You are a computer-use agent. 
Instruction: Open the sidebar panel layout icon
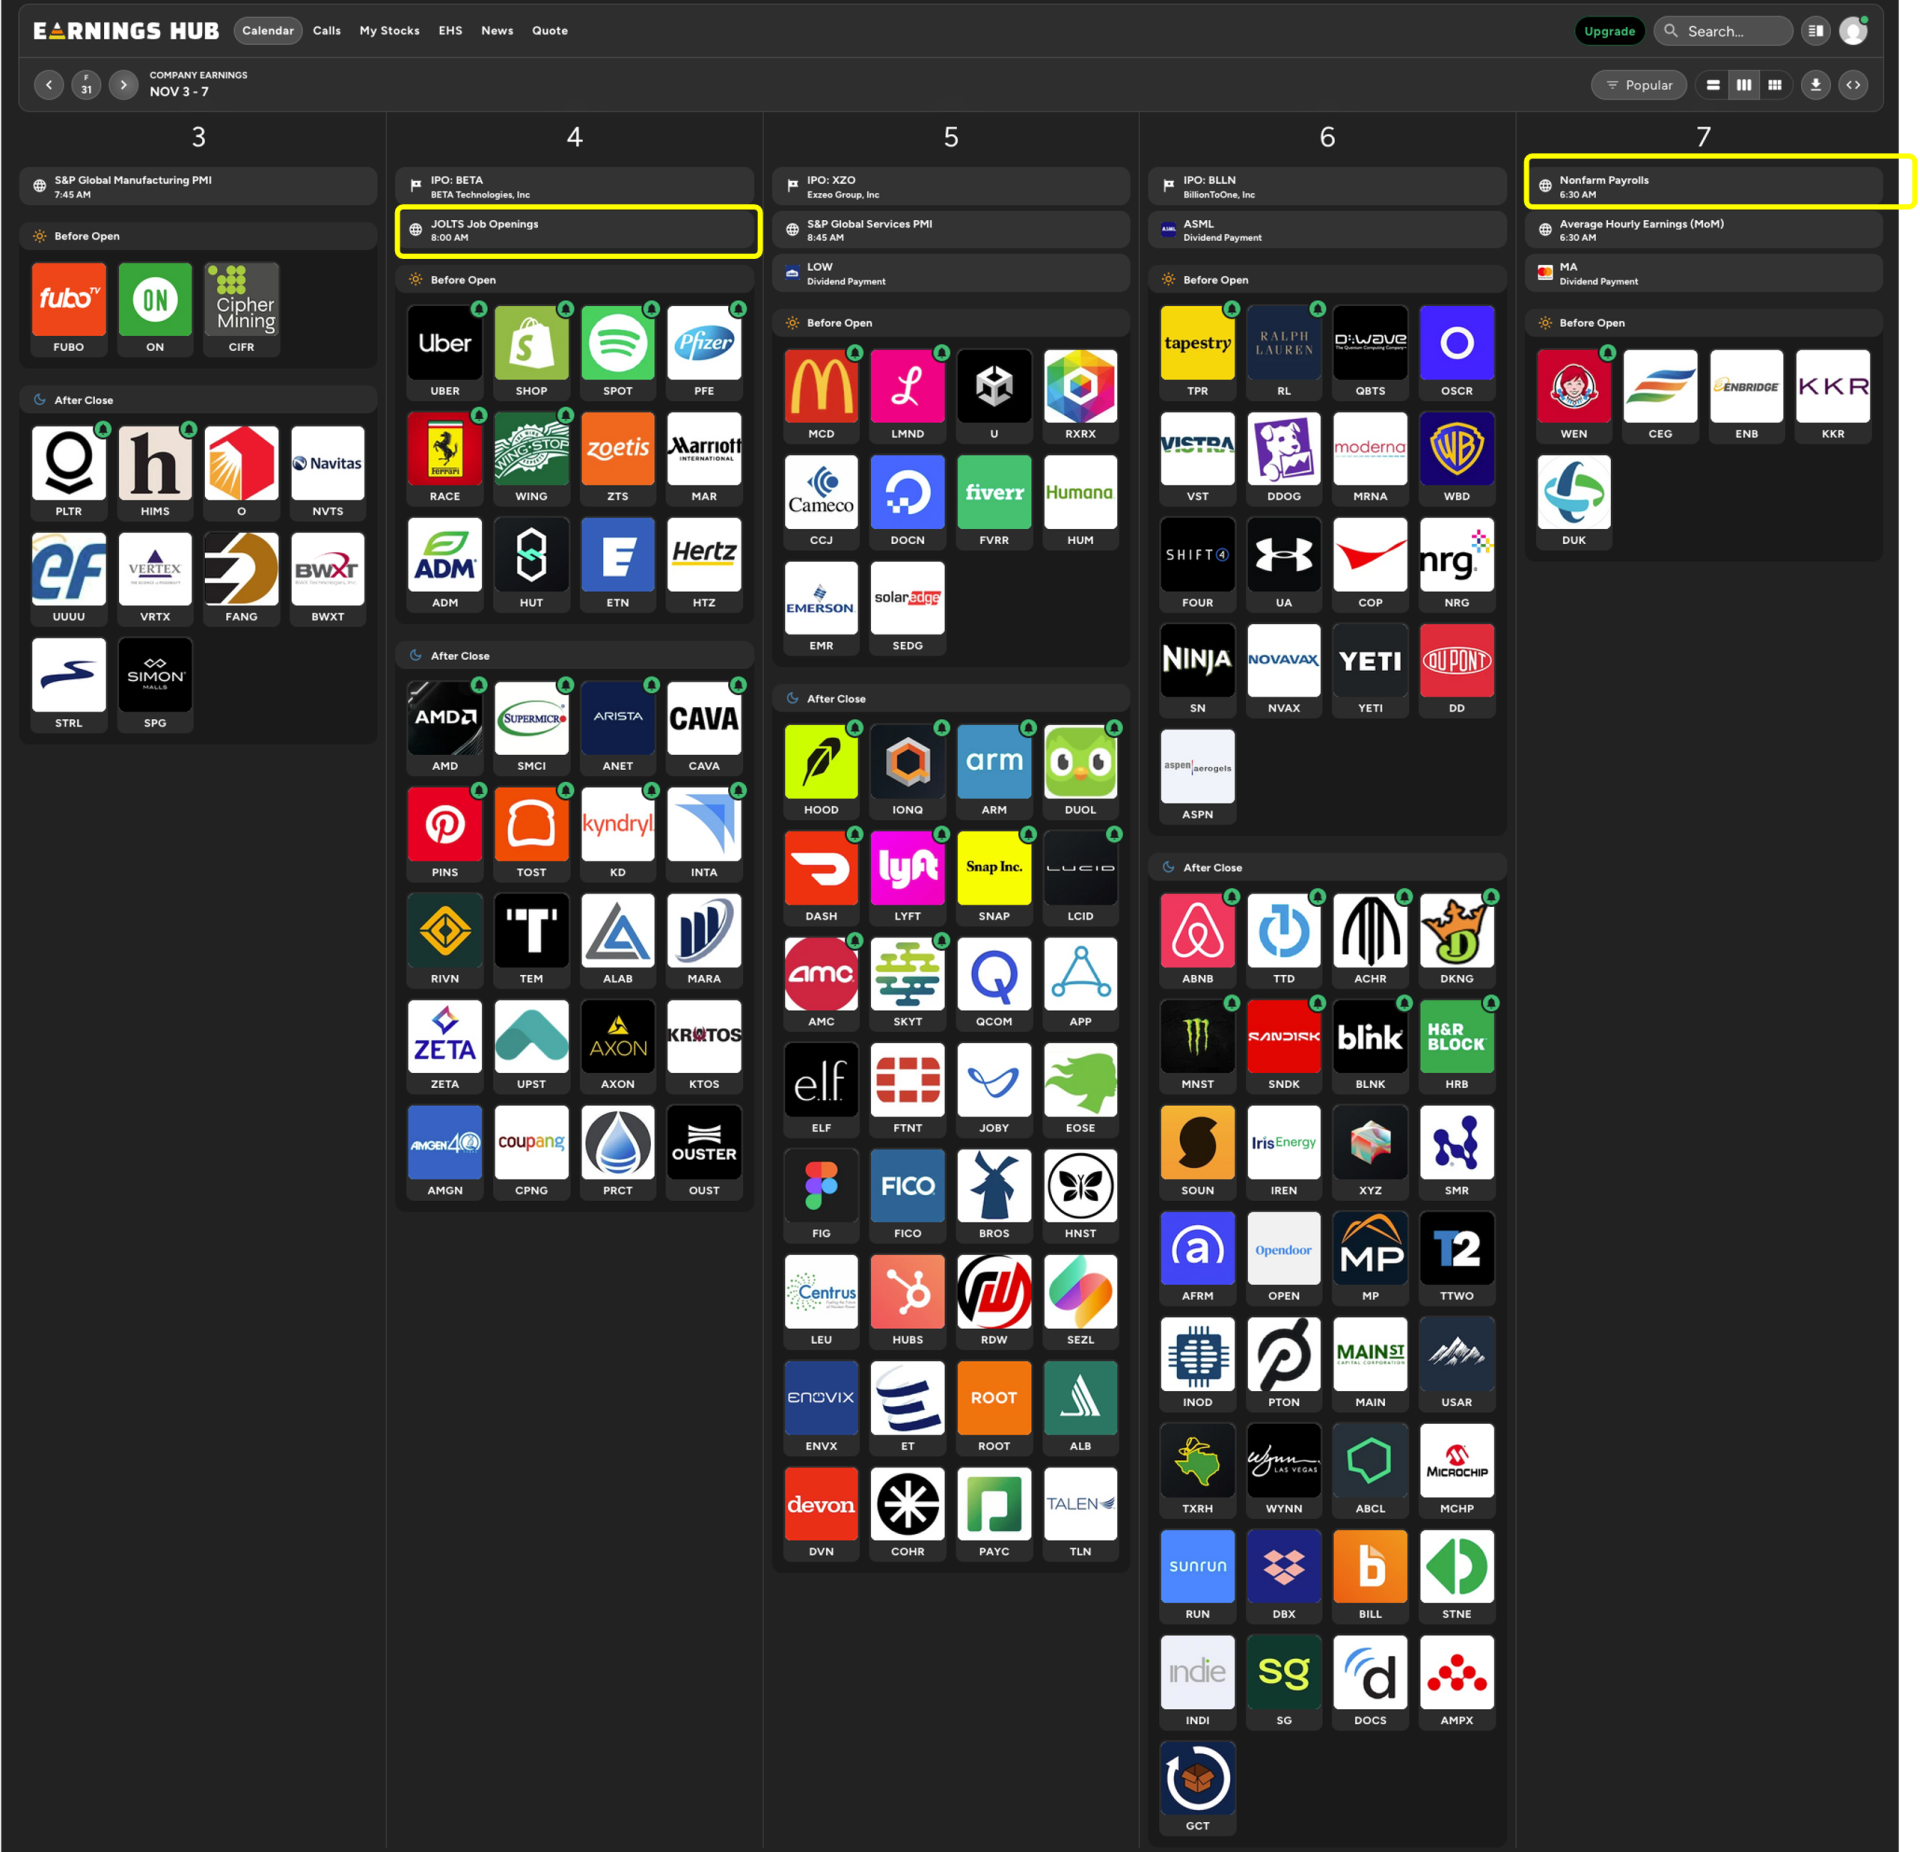(1815, 31)
